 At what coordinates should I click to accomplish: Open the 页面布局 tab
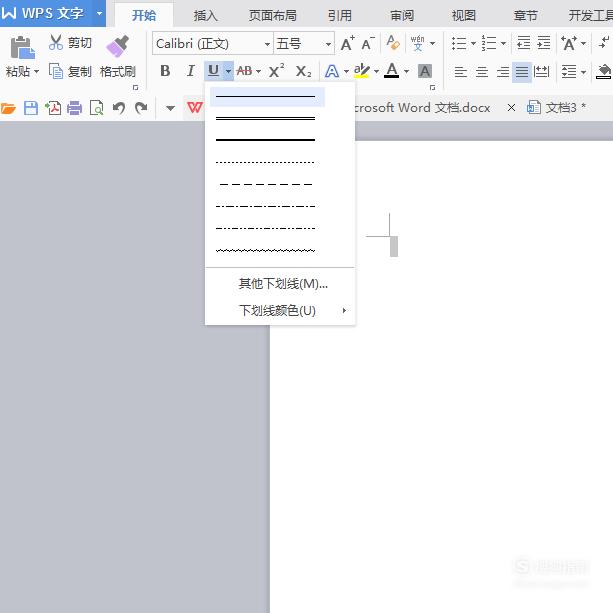pyautogui.click(x=273, y=16)
